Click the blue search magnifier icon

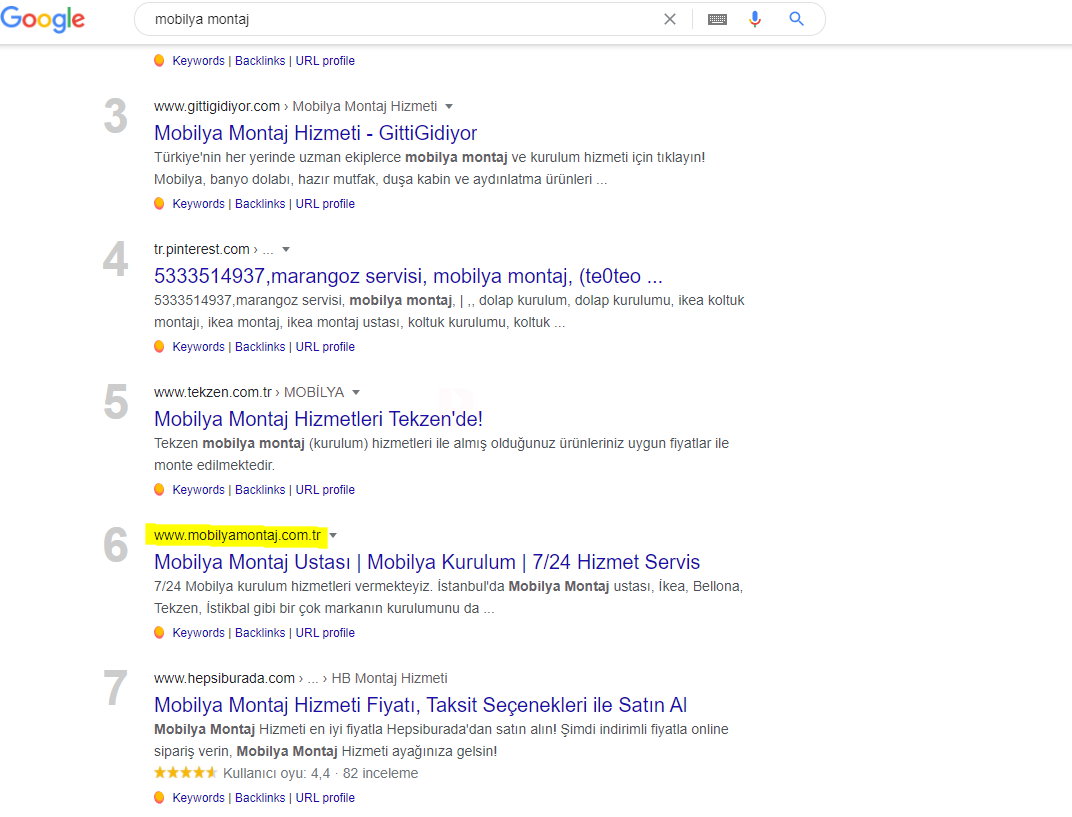[x=796, y=19]
